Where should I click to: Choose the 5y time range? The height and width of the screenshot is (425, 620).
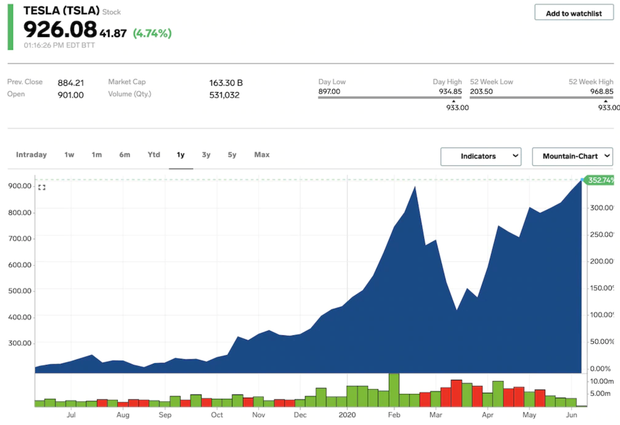(x=231, y=155)
